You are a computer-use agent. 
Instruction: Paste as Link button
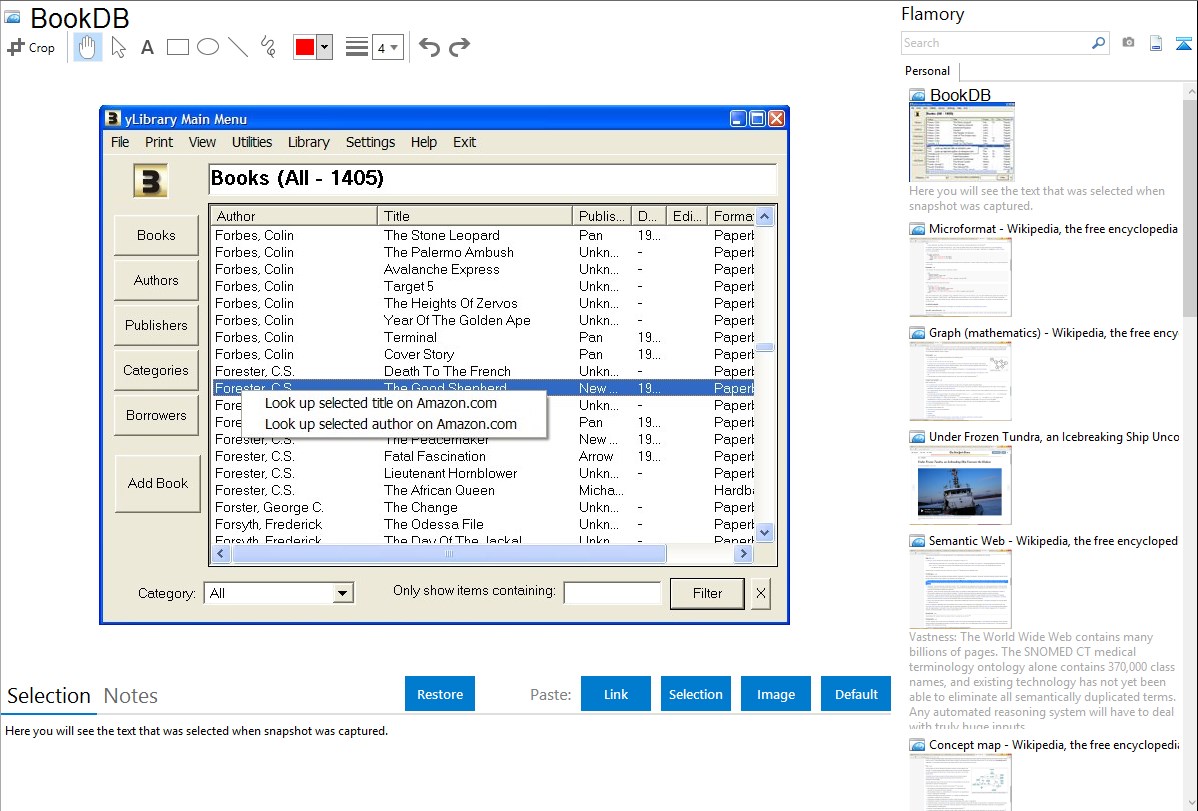[x=616, y=694]
